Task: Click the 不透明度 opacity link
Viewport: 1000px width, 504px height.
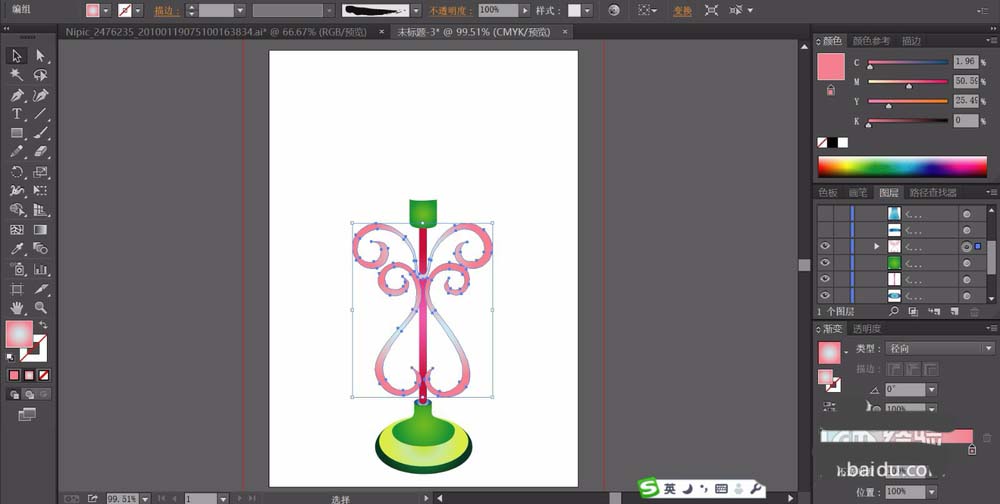Action: (x=451, y=11)
